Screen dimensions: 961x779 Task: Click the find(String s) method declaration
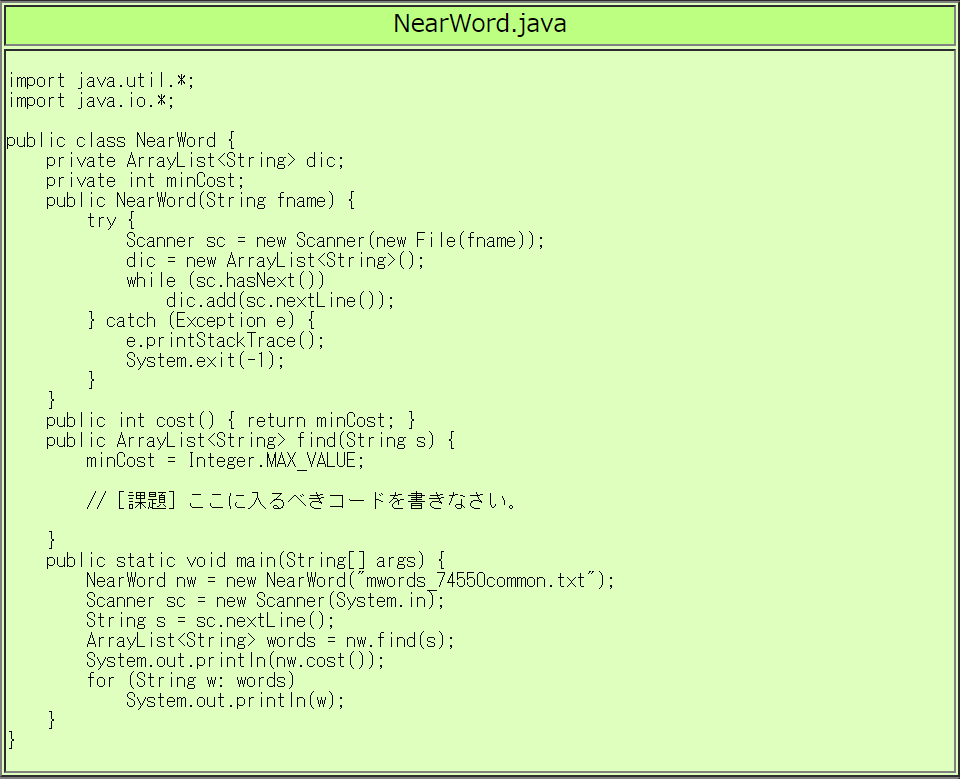[250, 441]
